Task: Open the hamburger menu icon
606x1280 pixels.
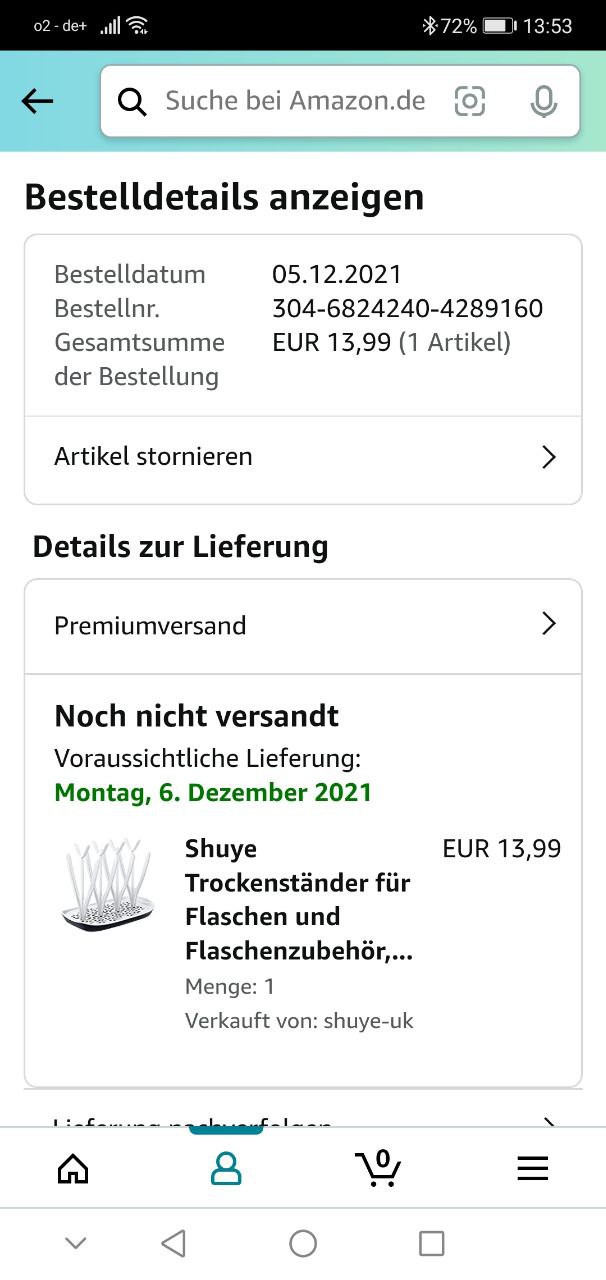Action: coord(532,1168)
